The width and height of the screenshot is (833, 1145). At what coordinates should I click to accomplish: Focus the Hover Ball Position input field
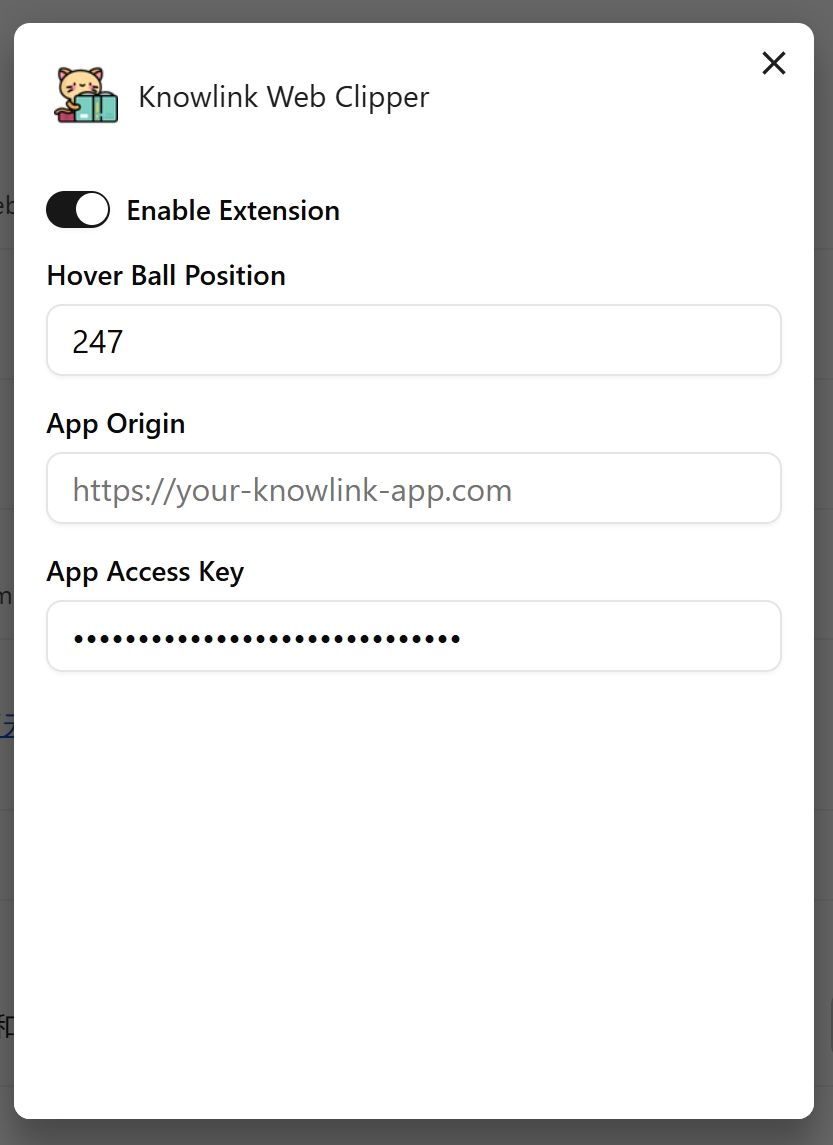point(414,340)
